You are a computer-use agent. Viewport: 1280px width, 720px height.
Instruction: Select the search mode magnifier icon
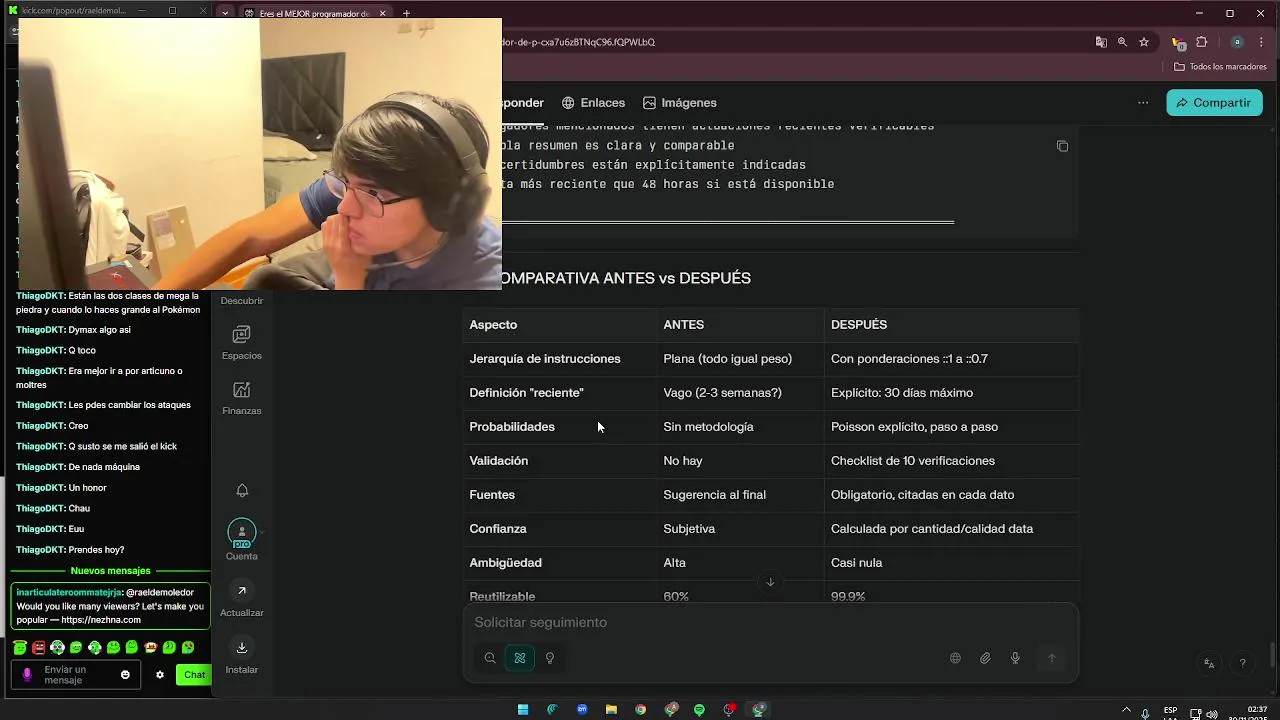pyautogui.click(x=490, y=658)
